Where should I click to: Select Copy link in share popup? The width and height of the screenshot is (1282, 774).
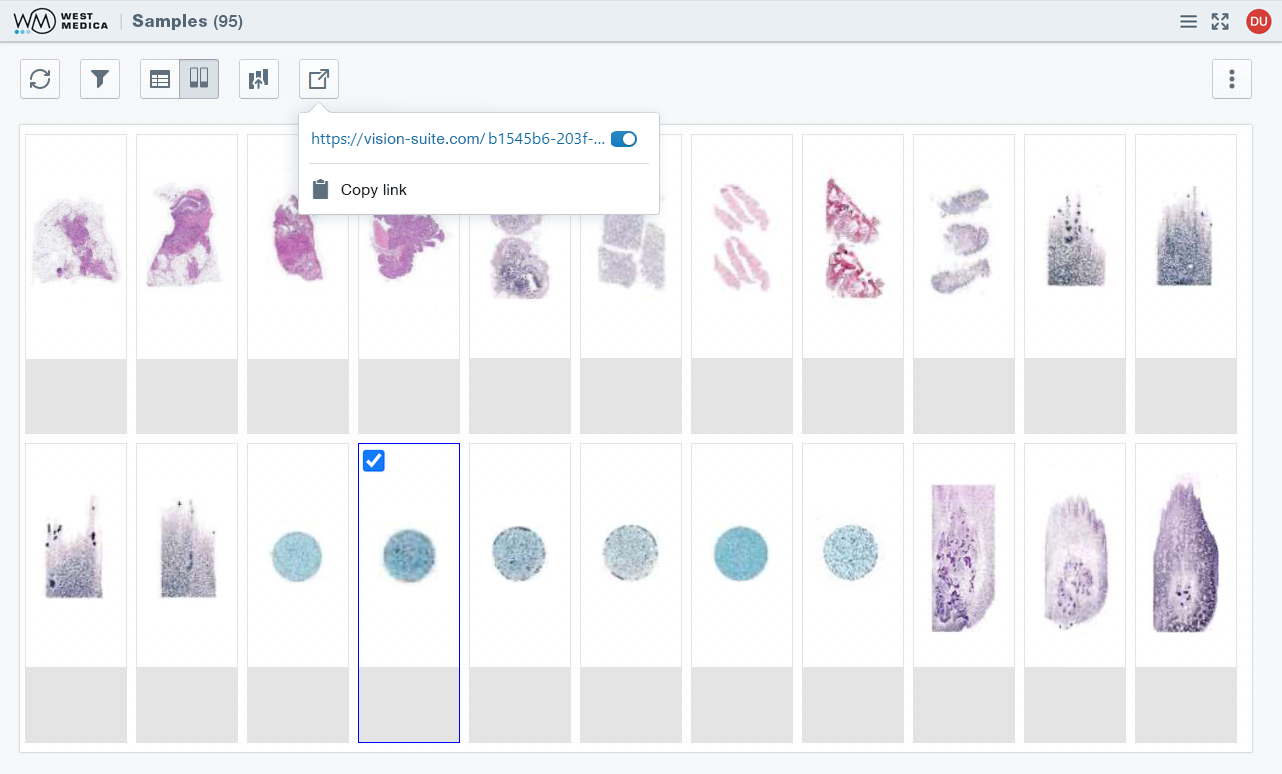373,190
